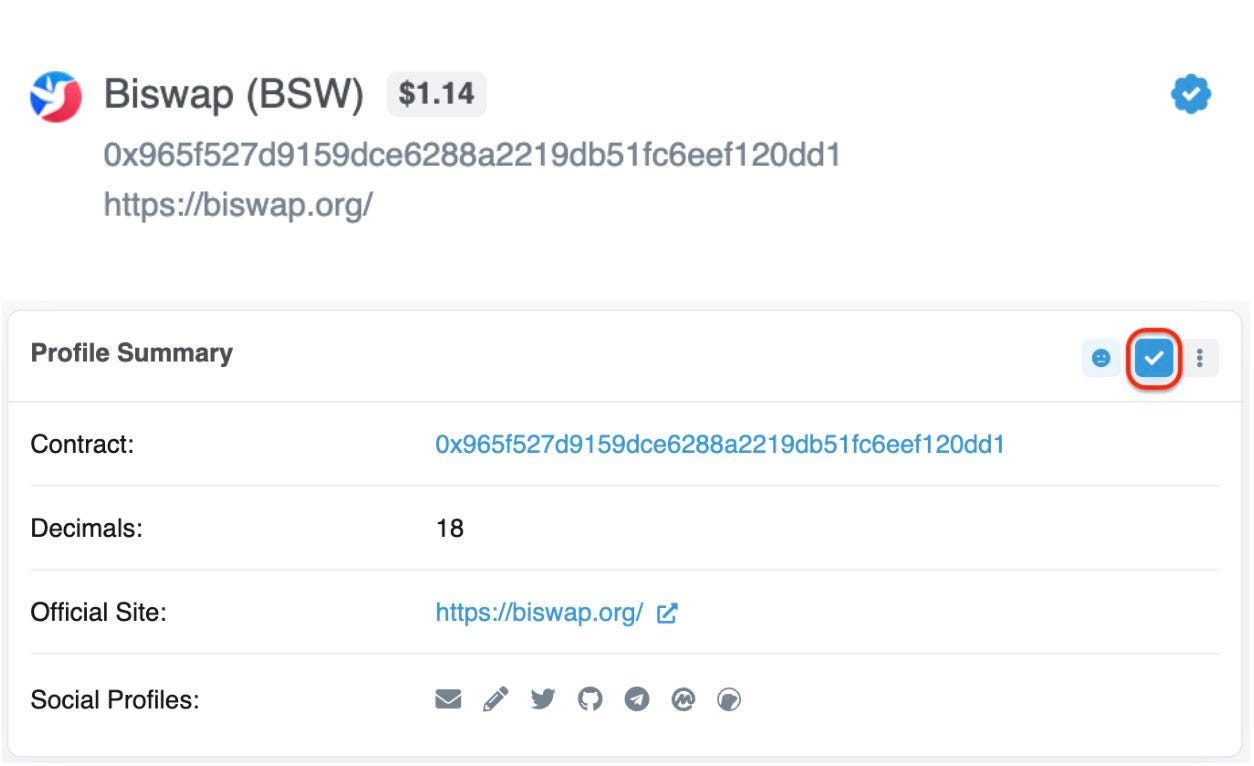Click the Profile Summary heading
Image resolution: width=1254 pixels, height=766 pixels.
(x=131, y=353)
